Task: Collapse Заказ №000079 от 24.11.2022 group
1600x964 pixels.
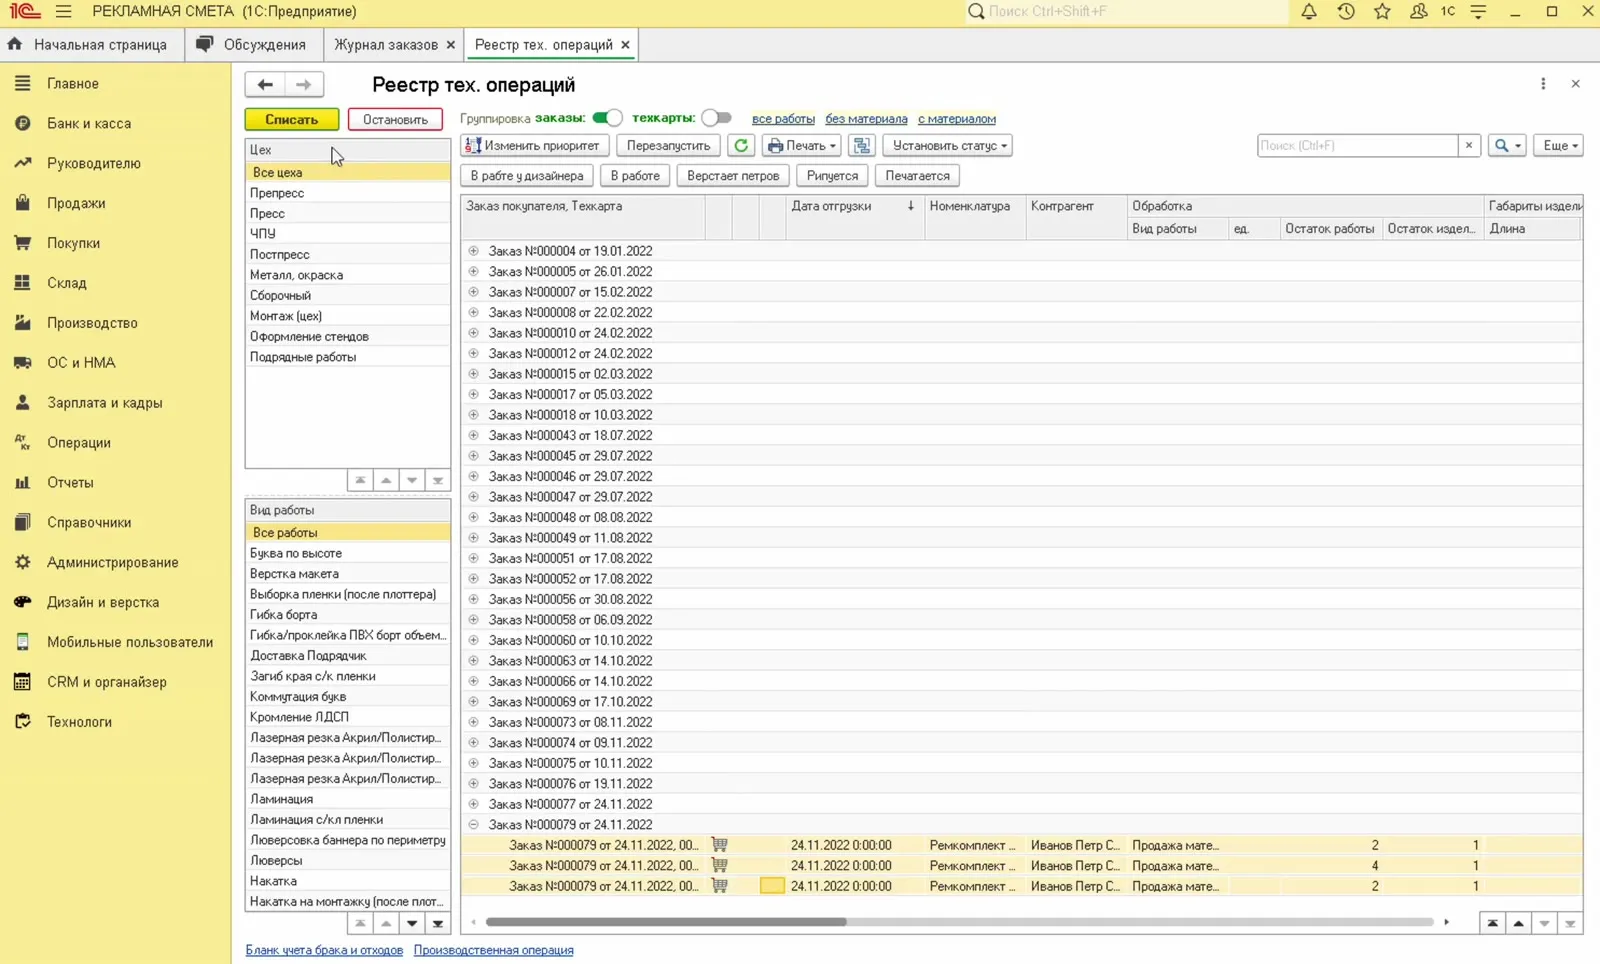Action: pos(474,825)
